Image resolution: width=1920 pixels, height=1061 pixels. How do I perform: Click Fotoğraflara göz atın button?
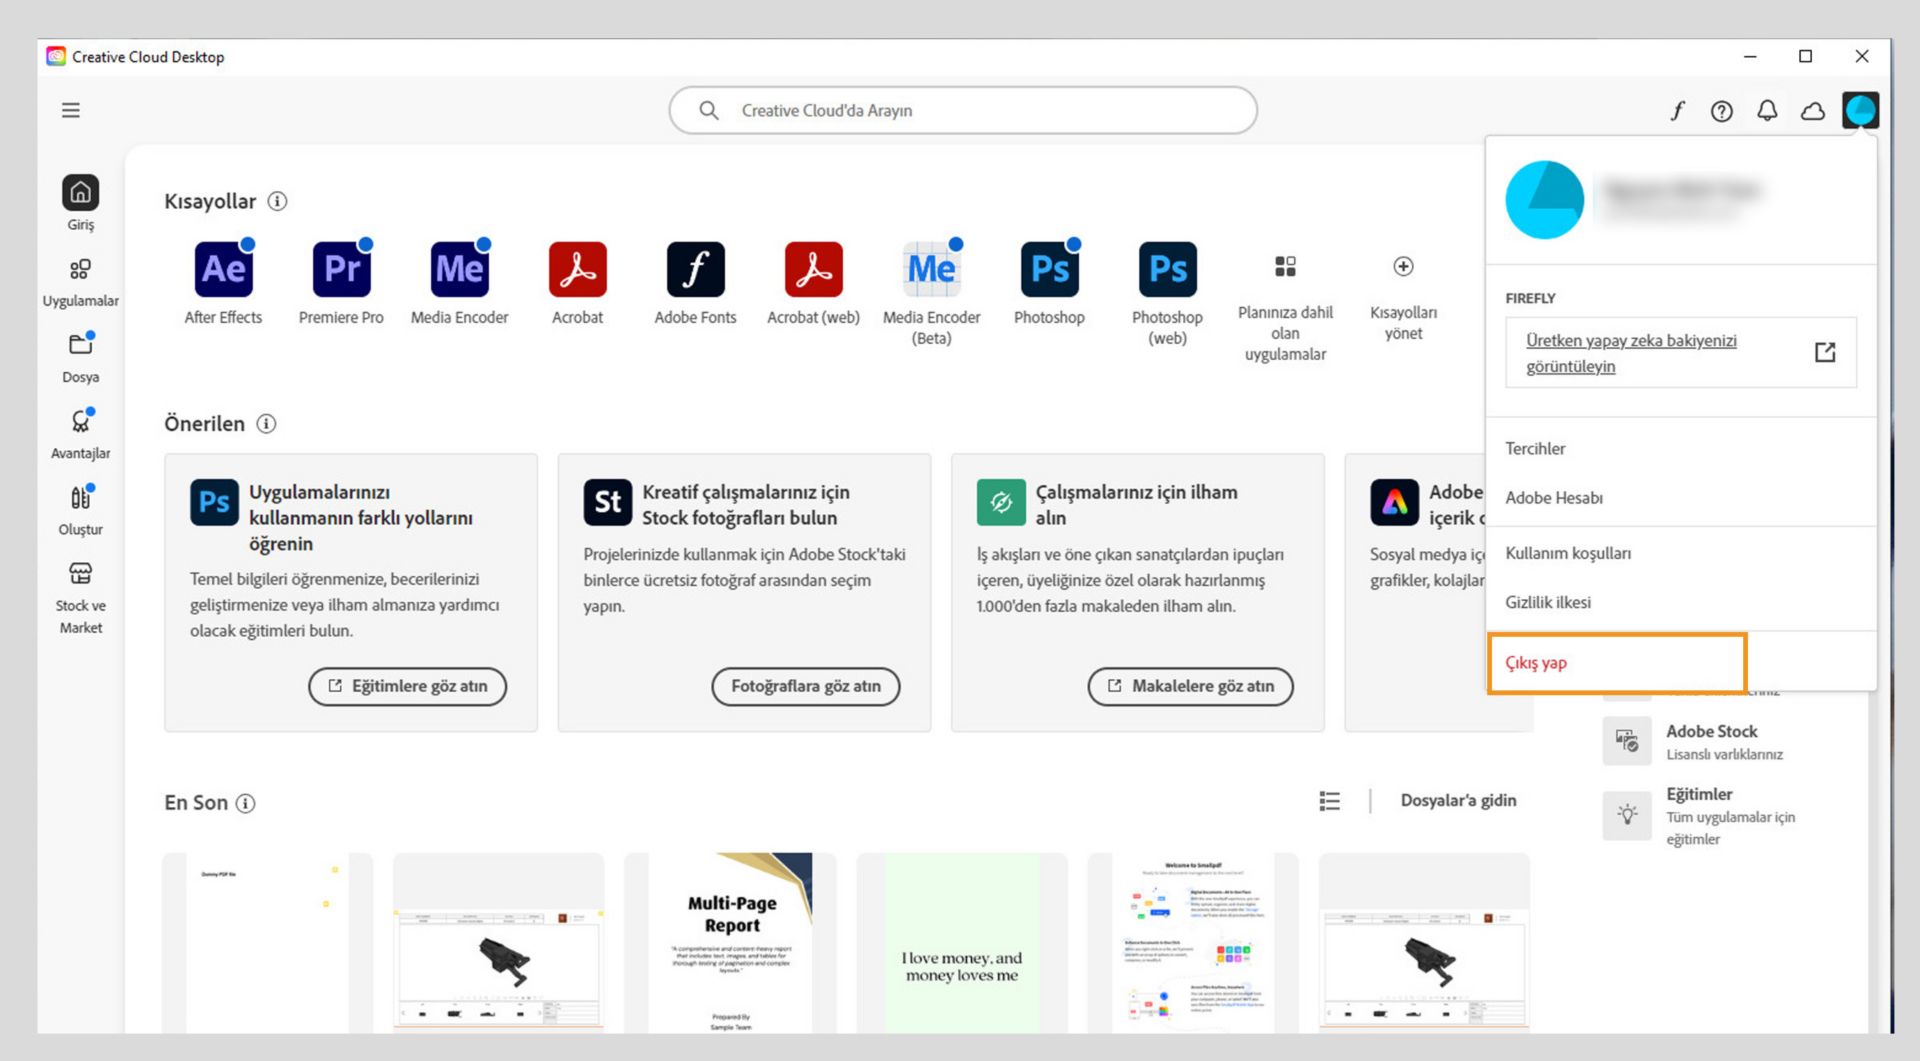pos(805,686)
